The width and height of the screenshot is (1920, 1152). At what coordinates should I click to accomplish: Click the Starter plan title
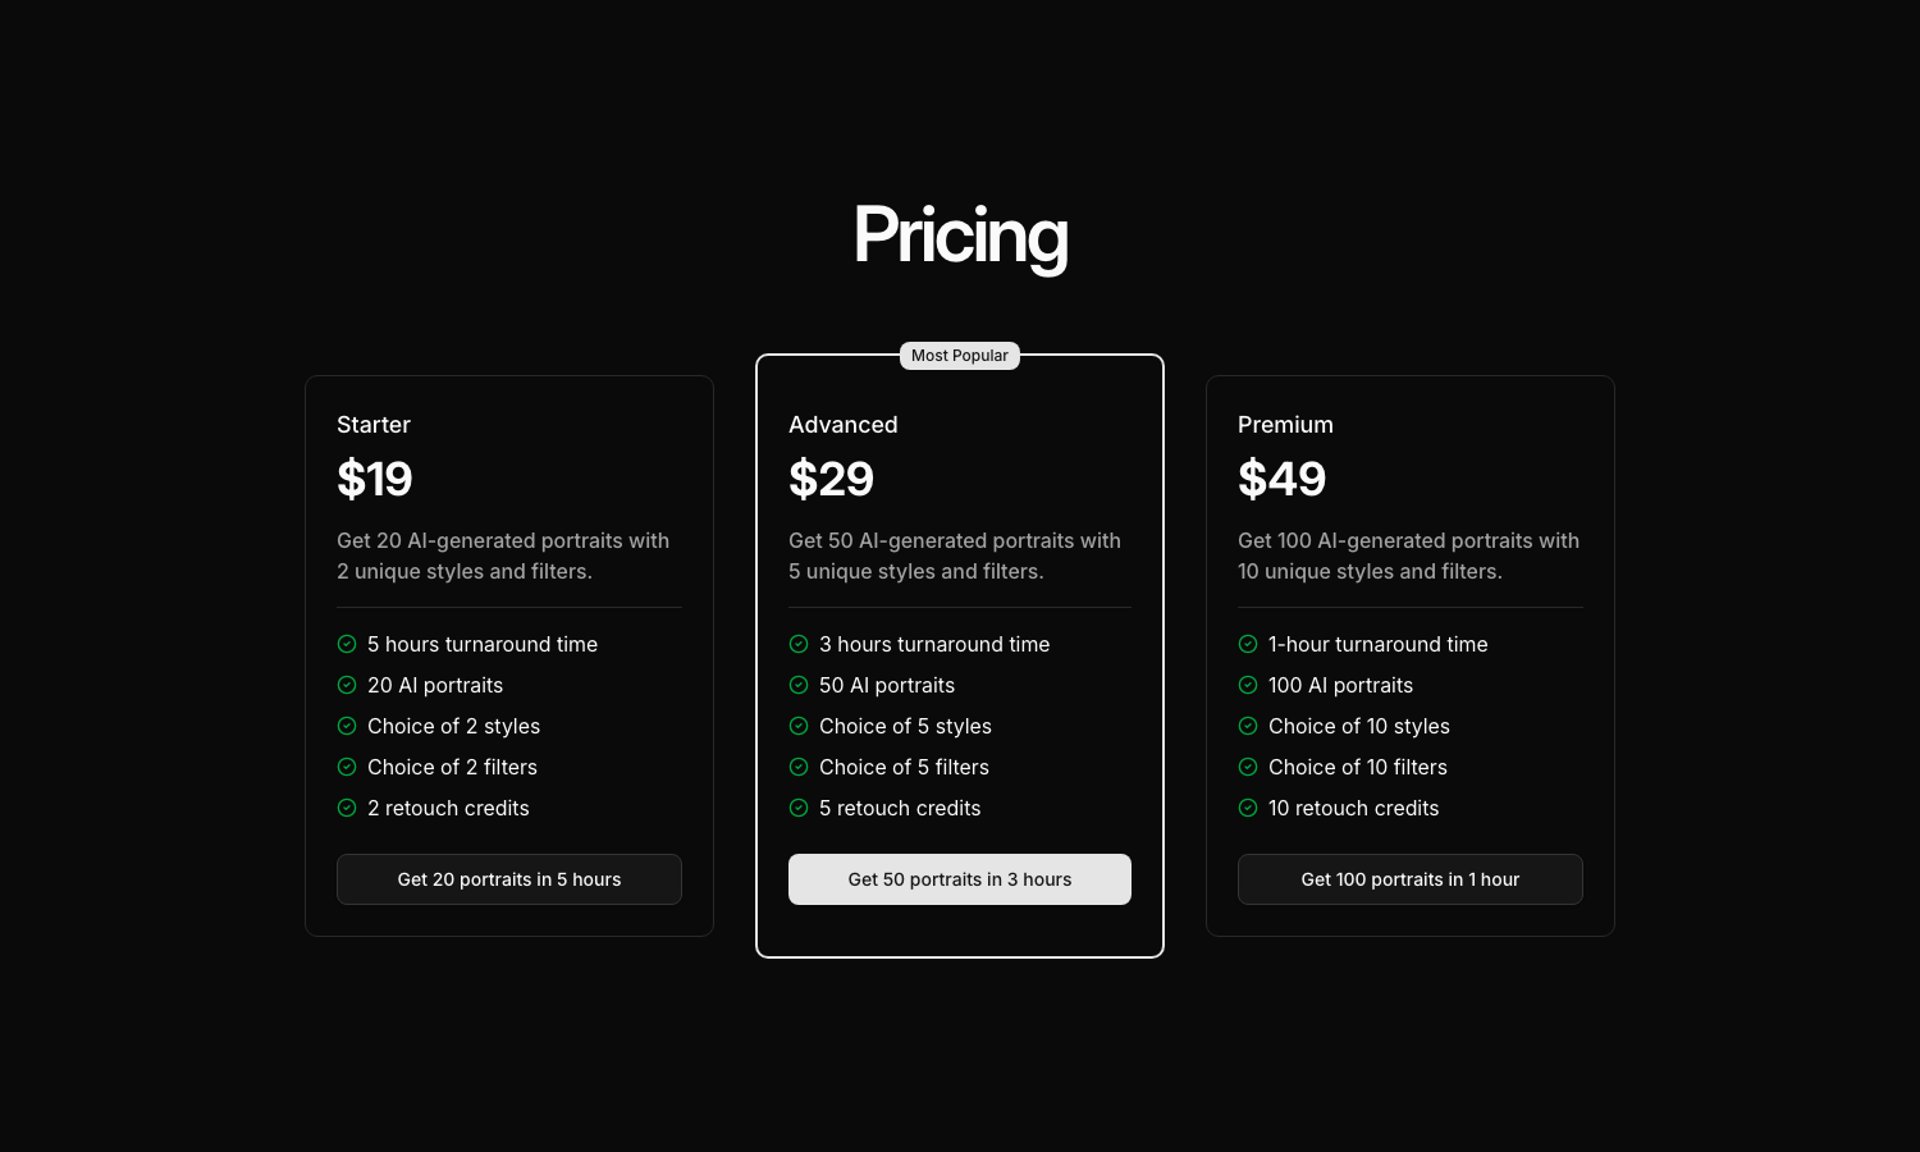click(374, 425)
